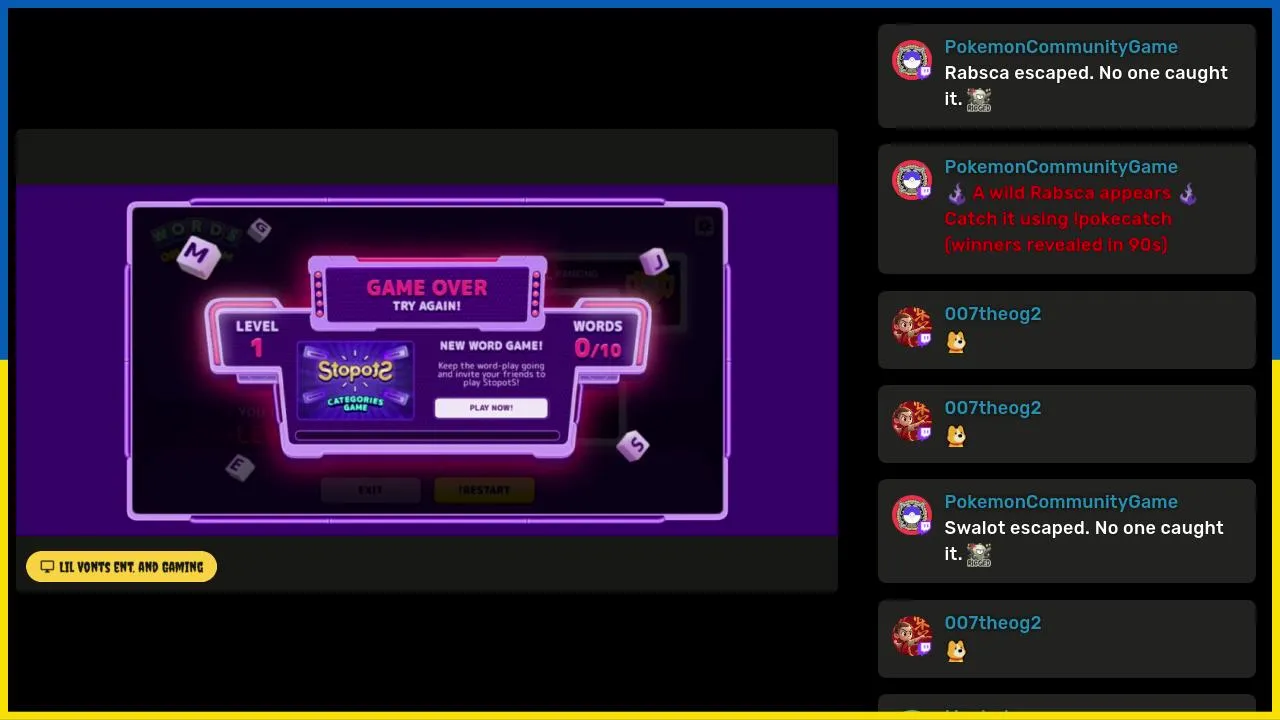
Task: Click 007theog2 username directly after wild Rabsca message
Action: tap(993, 314)
